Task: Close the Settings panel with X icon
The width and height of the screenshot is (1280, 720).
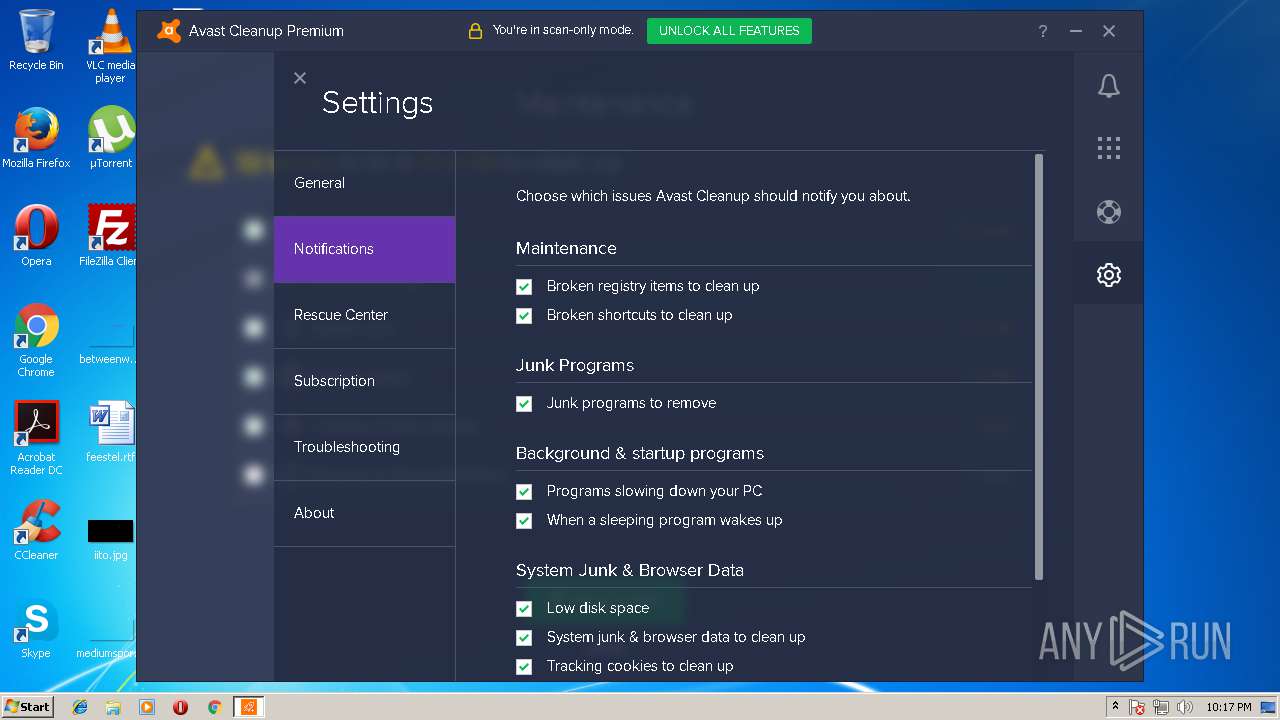Action: coord(300,78)
